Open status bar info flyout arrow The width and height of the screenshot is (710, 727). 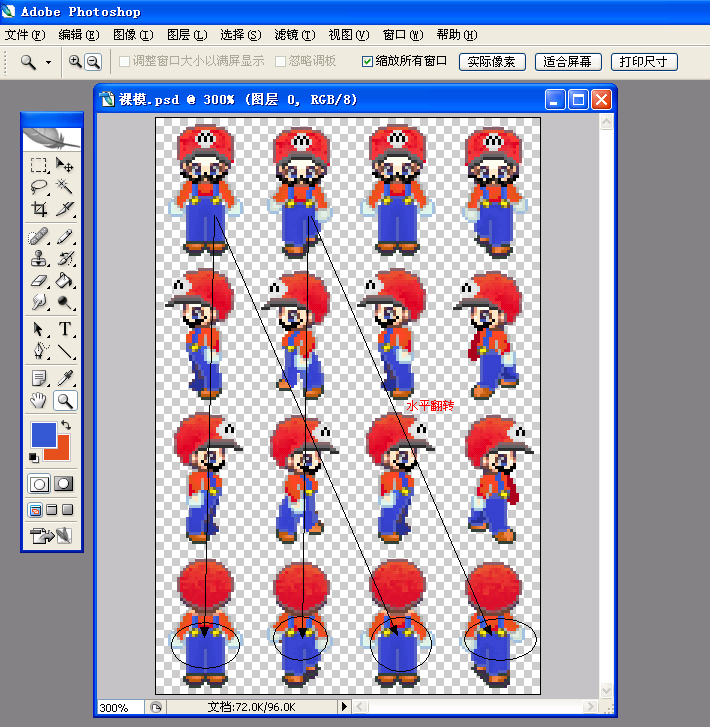click(344, 707)
